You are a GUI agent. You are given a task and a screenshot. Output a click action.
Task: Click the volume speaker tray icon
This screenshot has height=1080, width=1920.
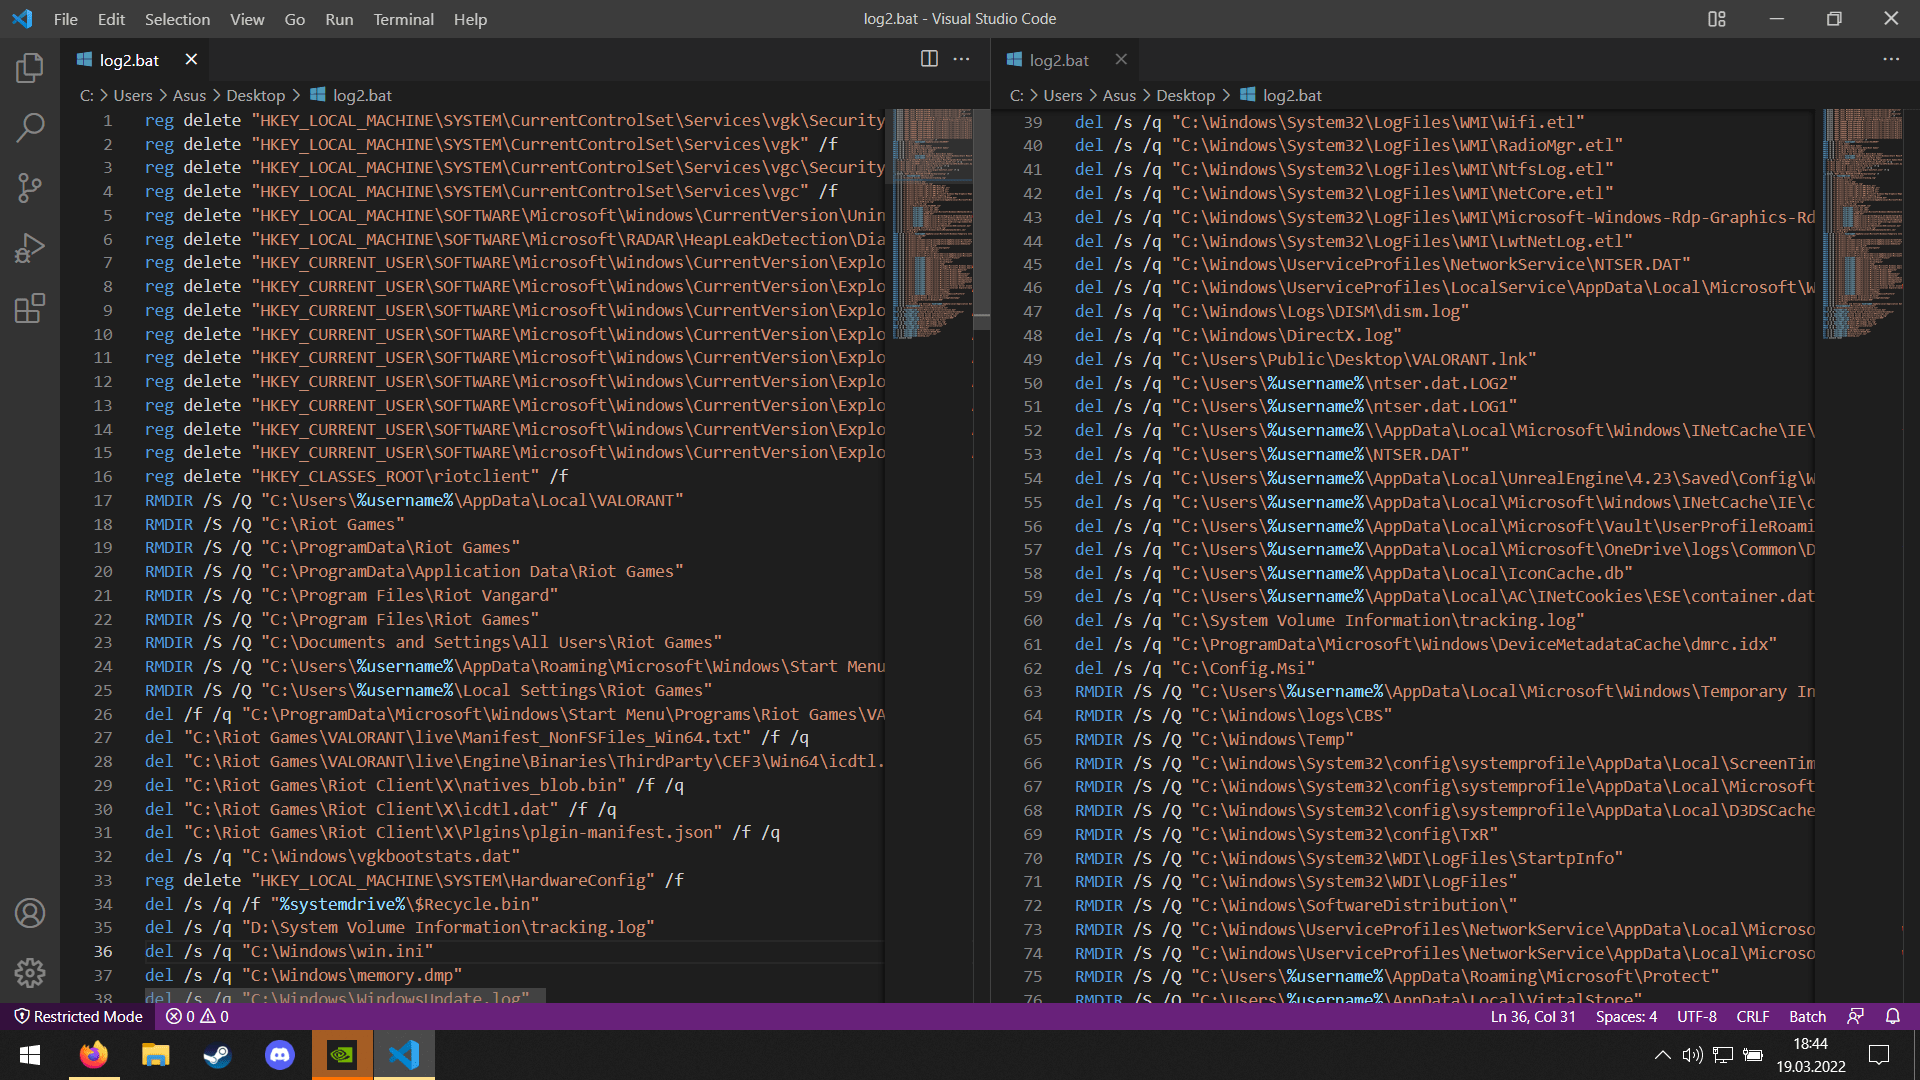pyautogui.click(x=1692, y=1055)
